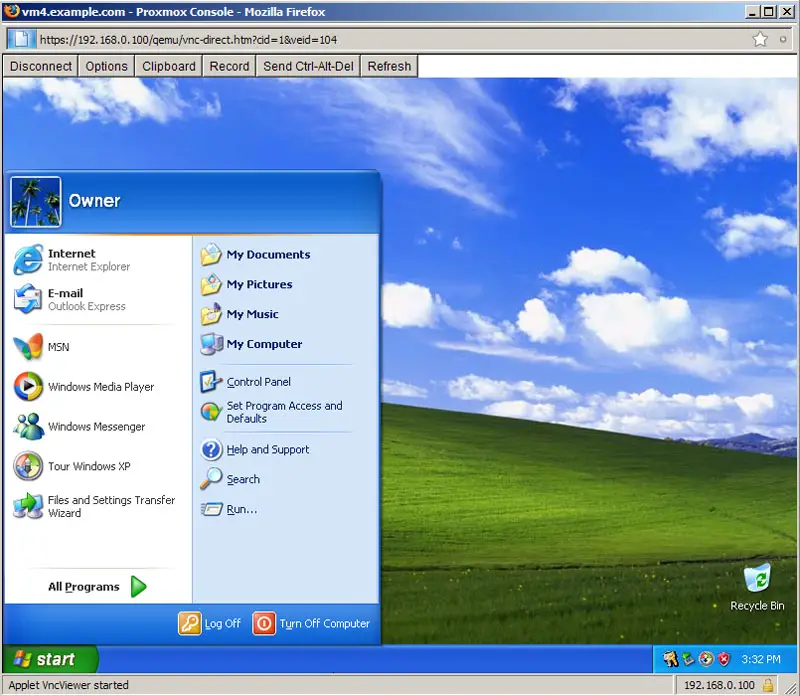Click the red Turn Off Computer icon

tap(264, 624)
